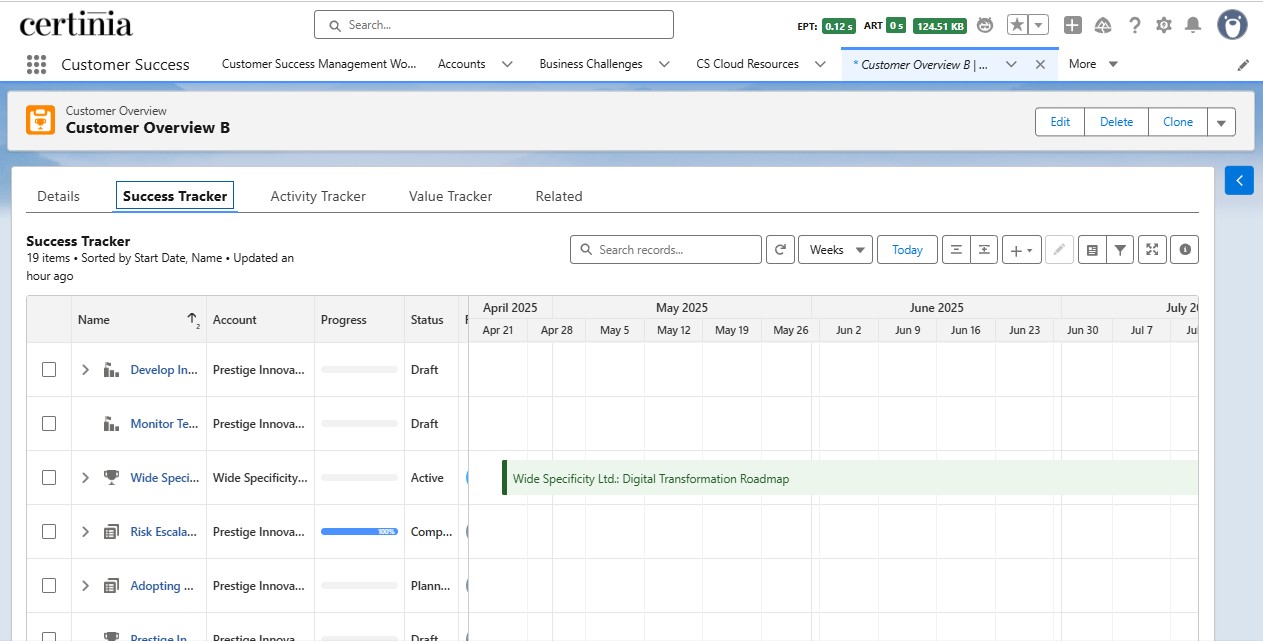This screenshot has height=641, width=1263.
Task: Expand the Wide Speci... row
Action: point(85,478)
